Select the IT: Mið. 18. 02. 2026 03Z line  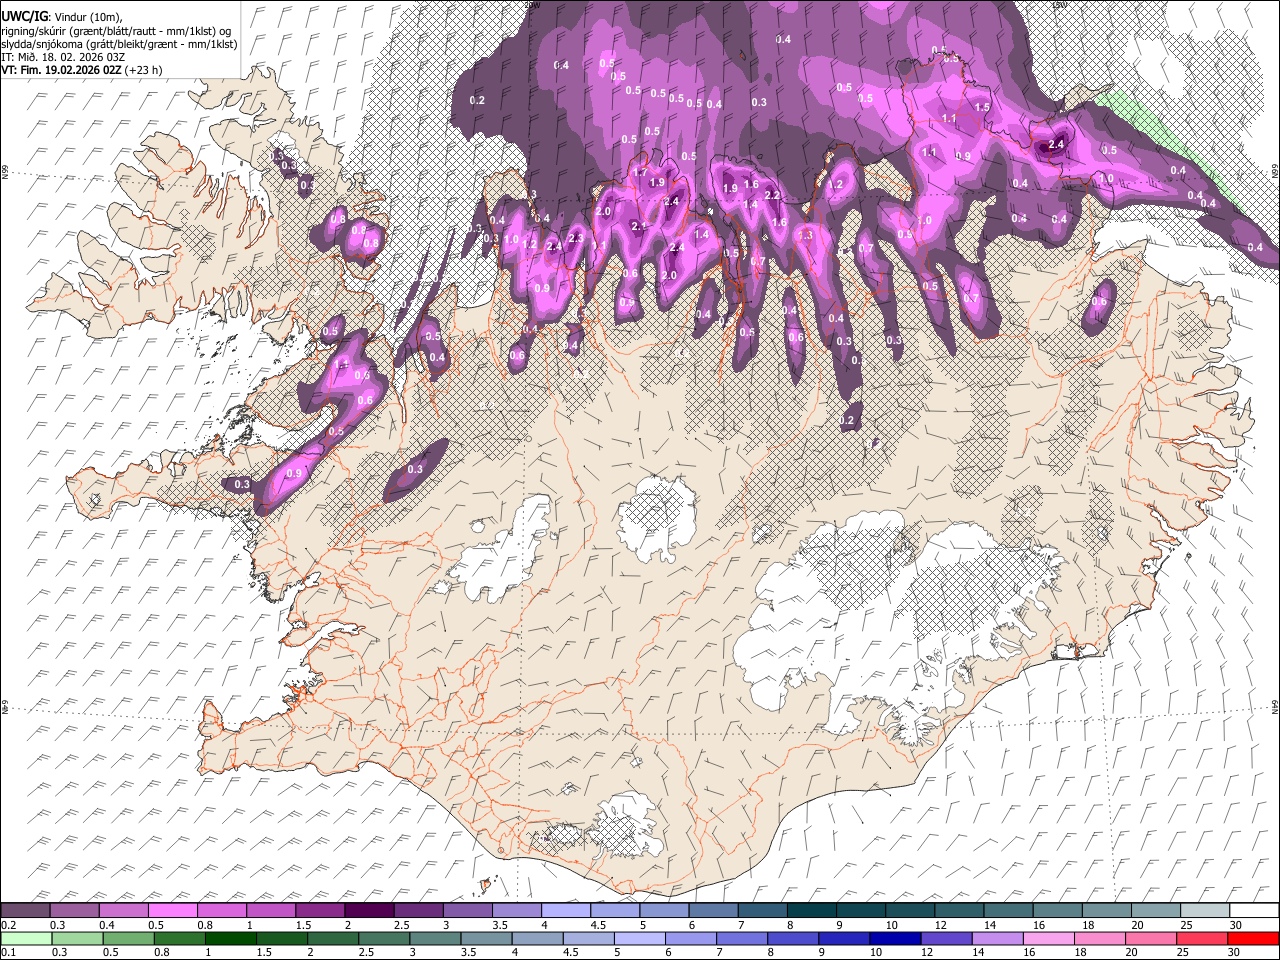click(63, 57)
